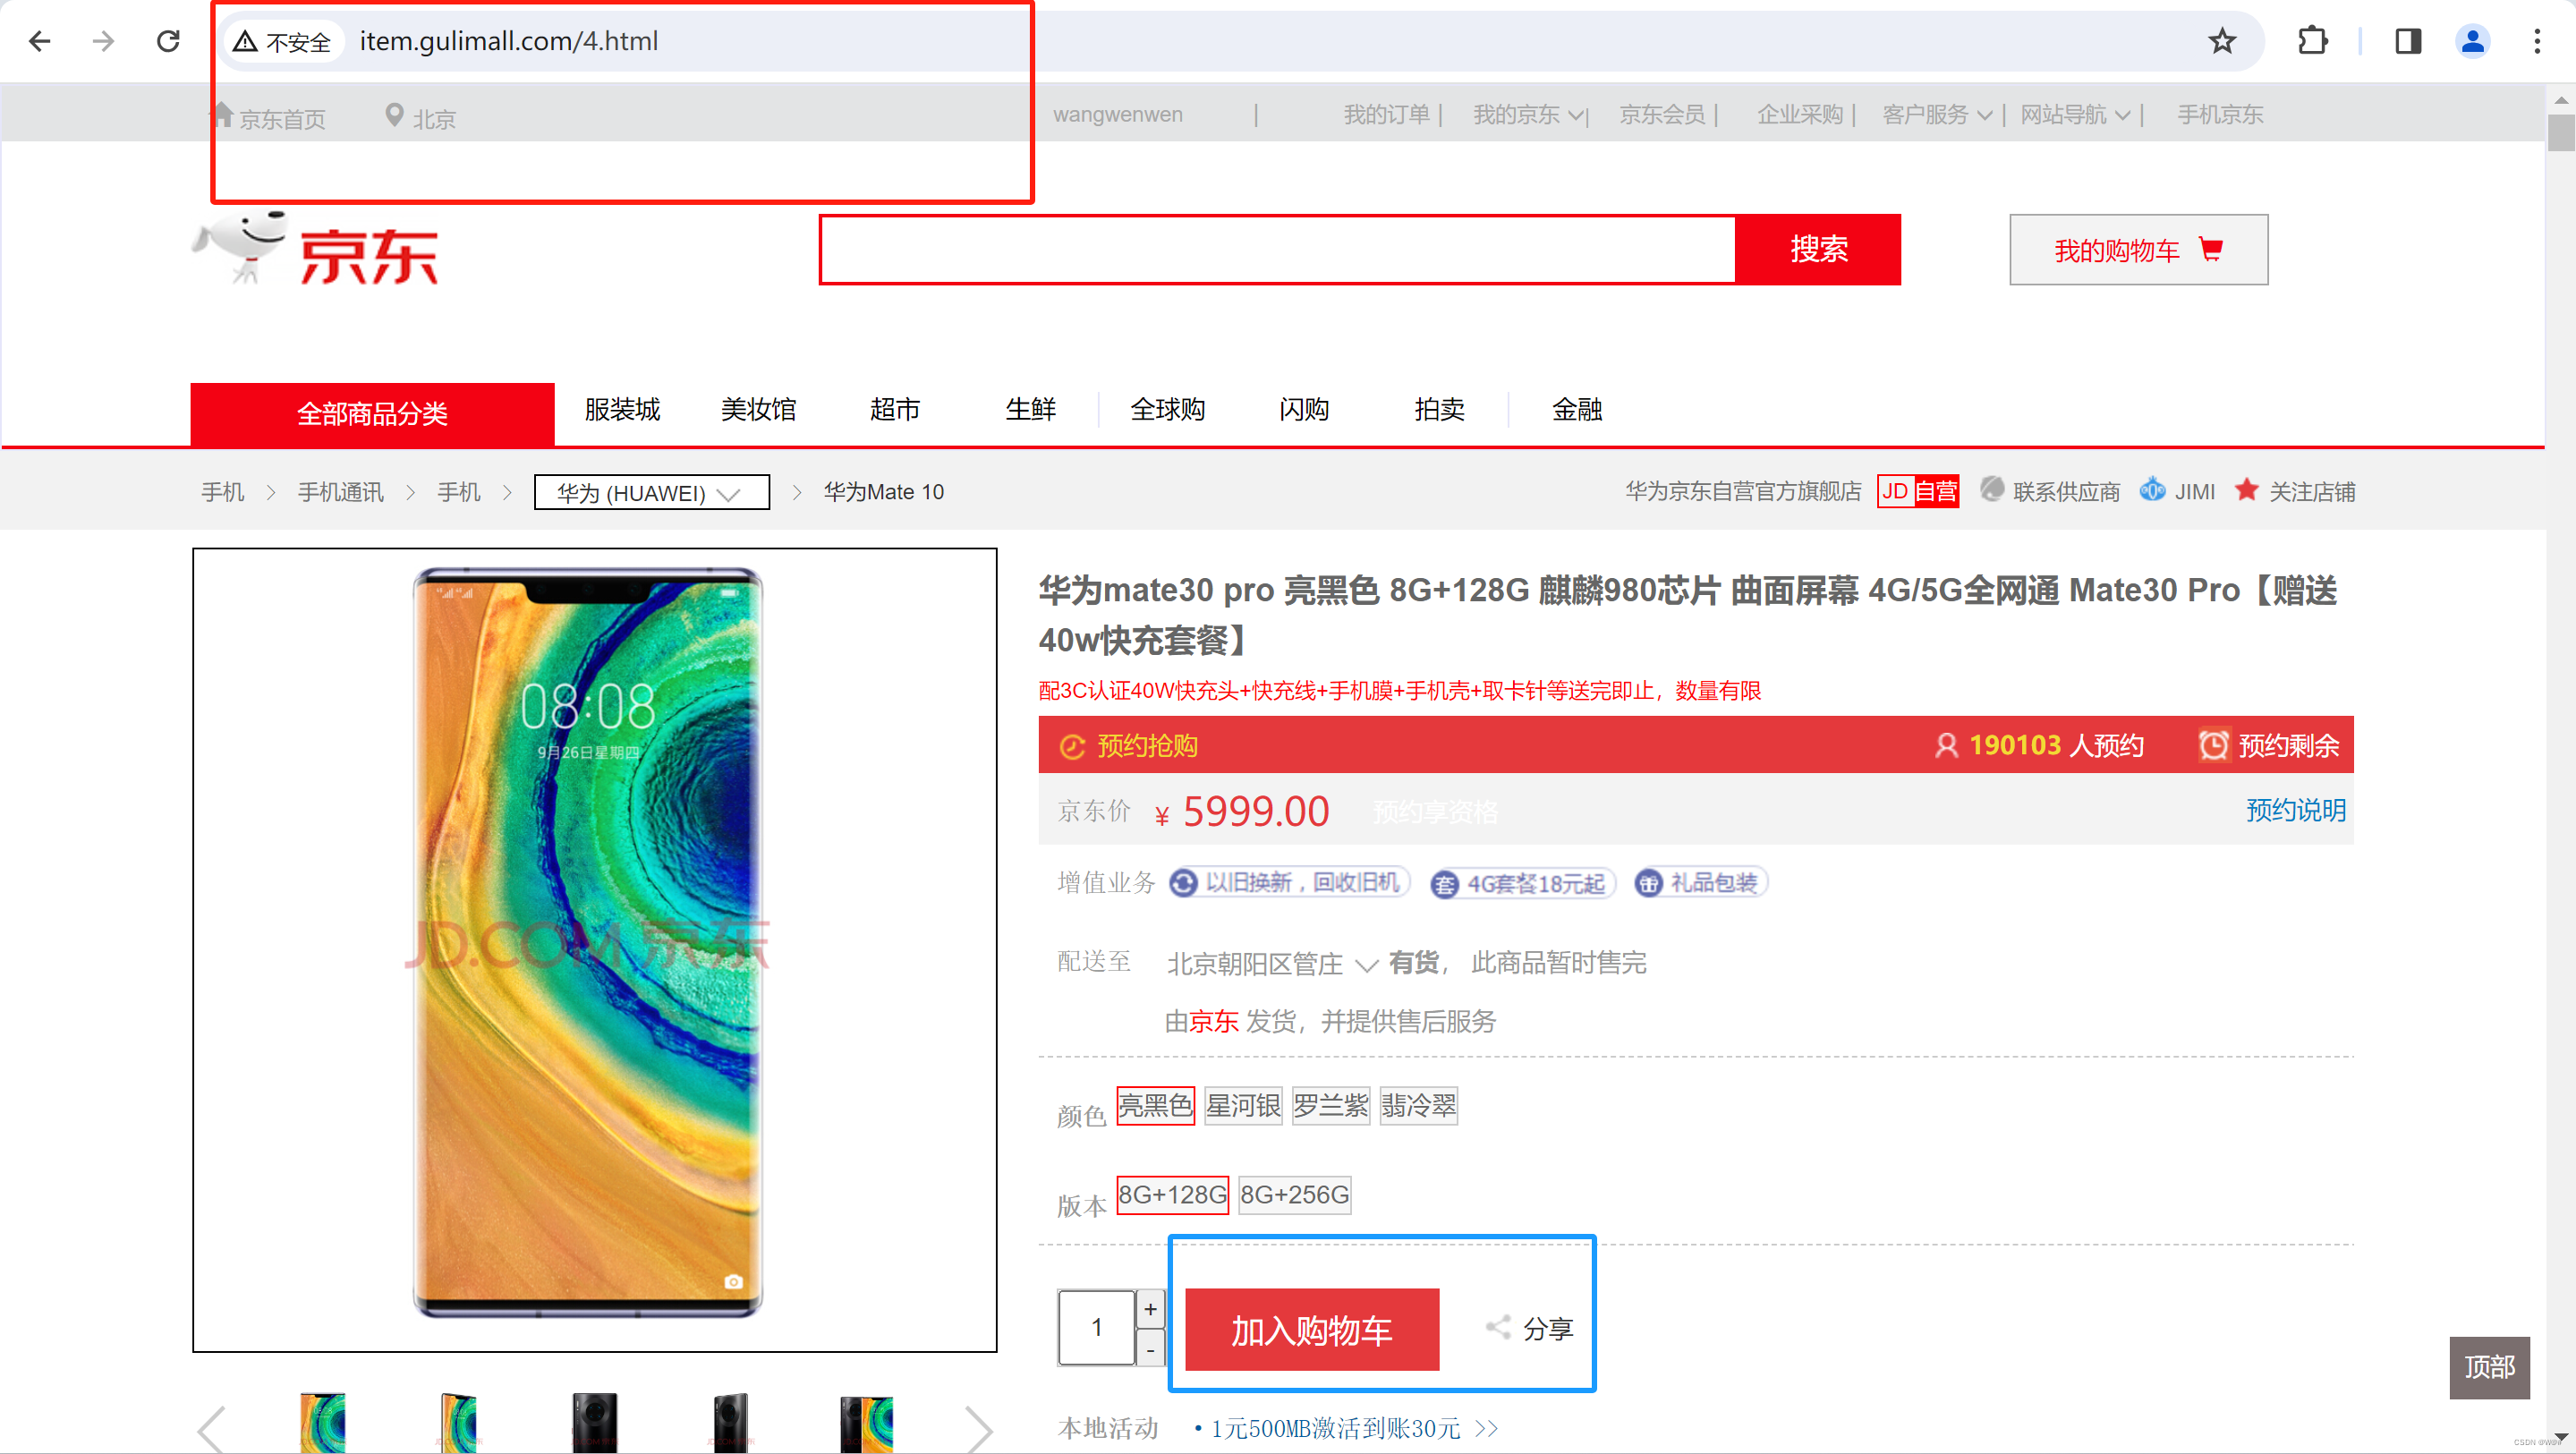The height and width of the screenshot is (1454, 2576).
Task: Decrease quantity with the minus button
Action: [1151, 1350]
